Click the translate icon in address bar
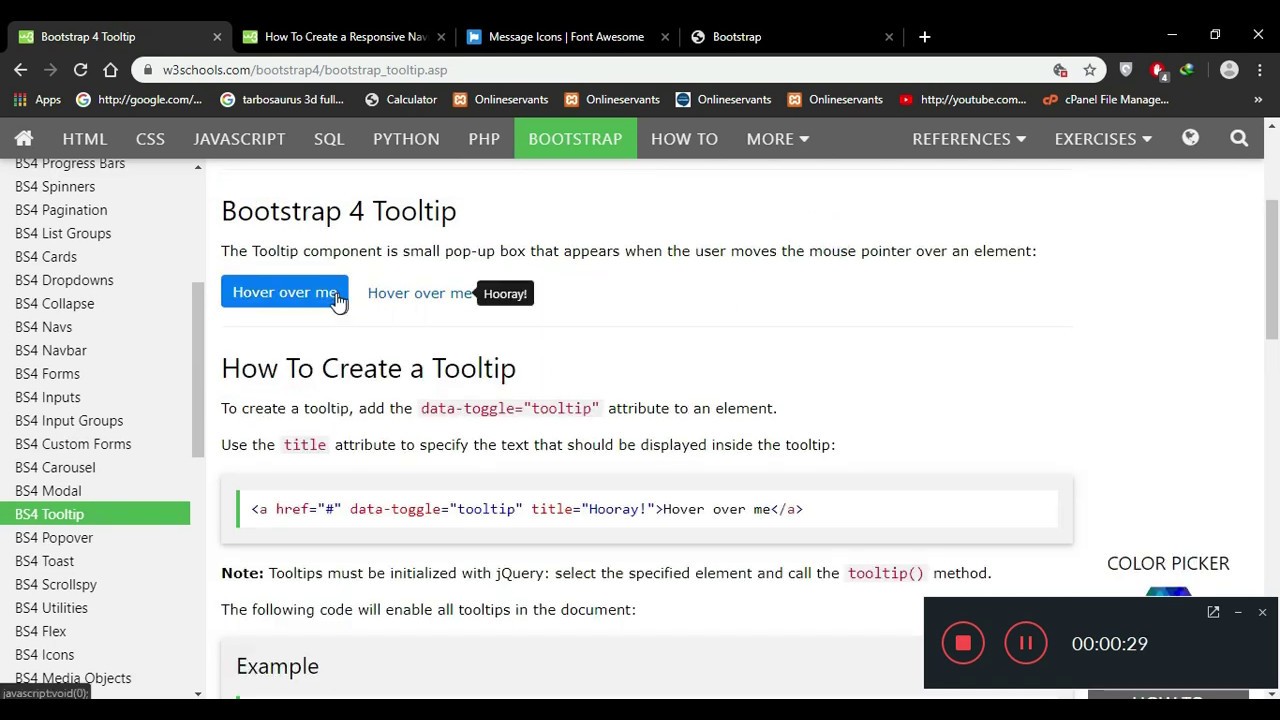This screenshot has width=1280, height=720. 1060,70
